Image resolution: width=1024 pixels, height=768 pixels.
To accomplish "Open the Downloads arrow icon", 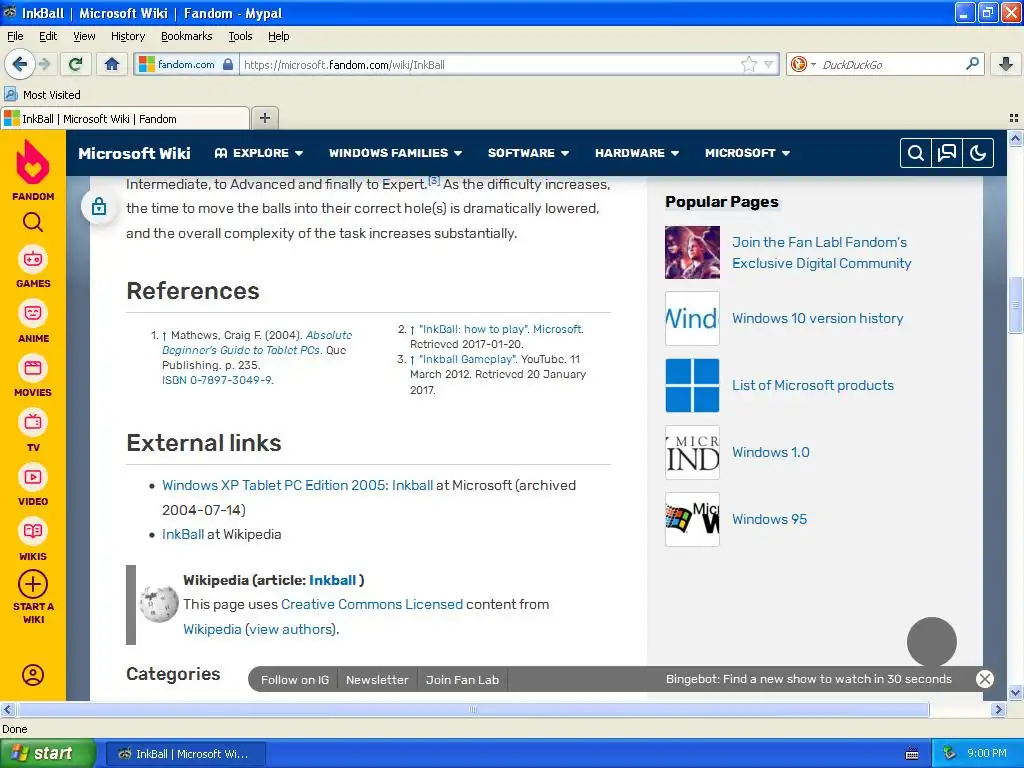I will pos(1006,64).
